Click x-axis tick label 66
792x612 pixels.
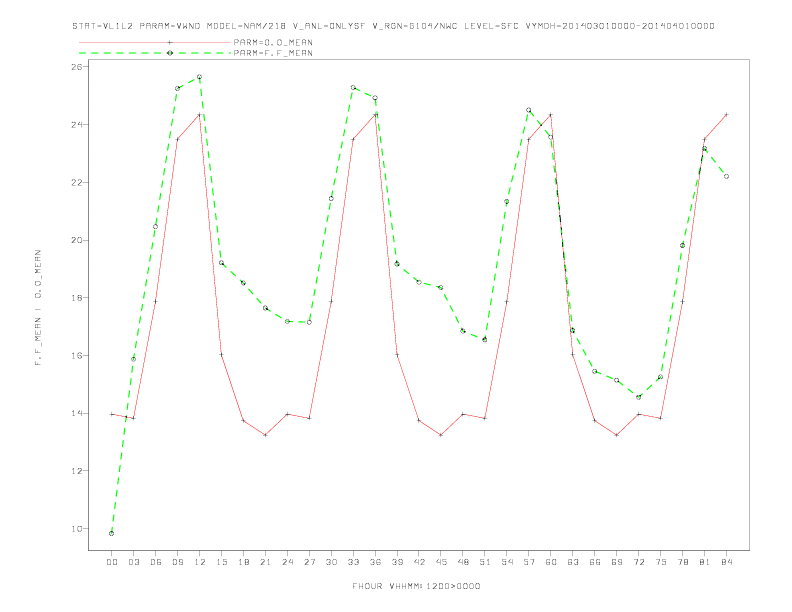point(595,562)
